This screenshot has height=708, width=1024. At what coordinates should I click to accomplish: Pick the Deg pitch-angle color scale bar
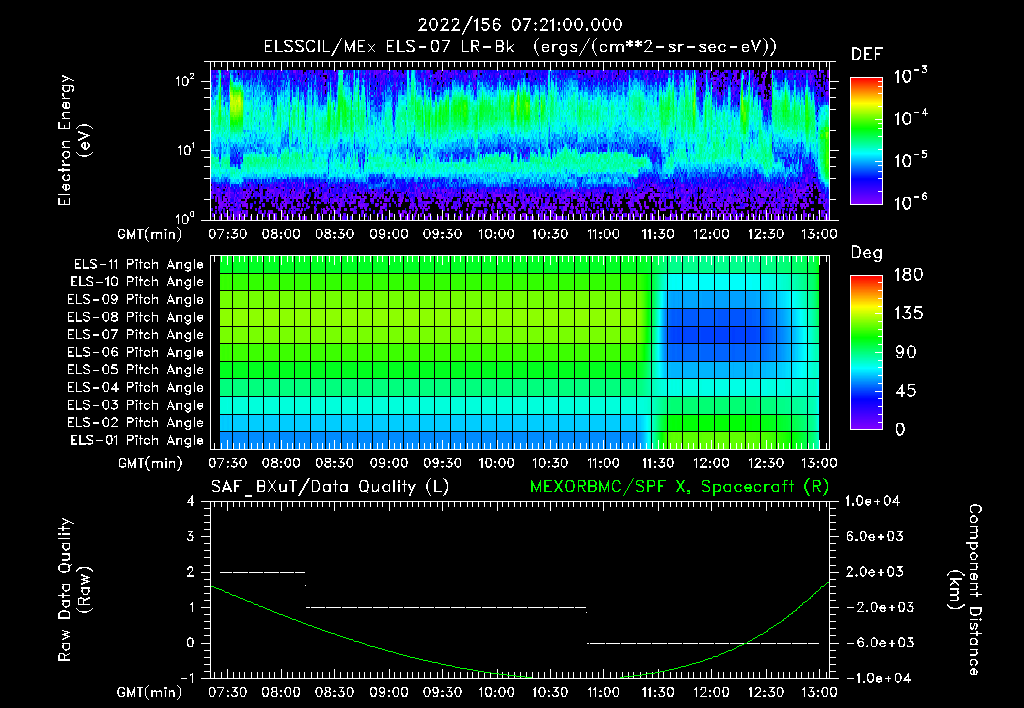click(866, 352)
